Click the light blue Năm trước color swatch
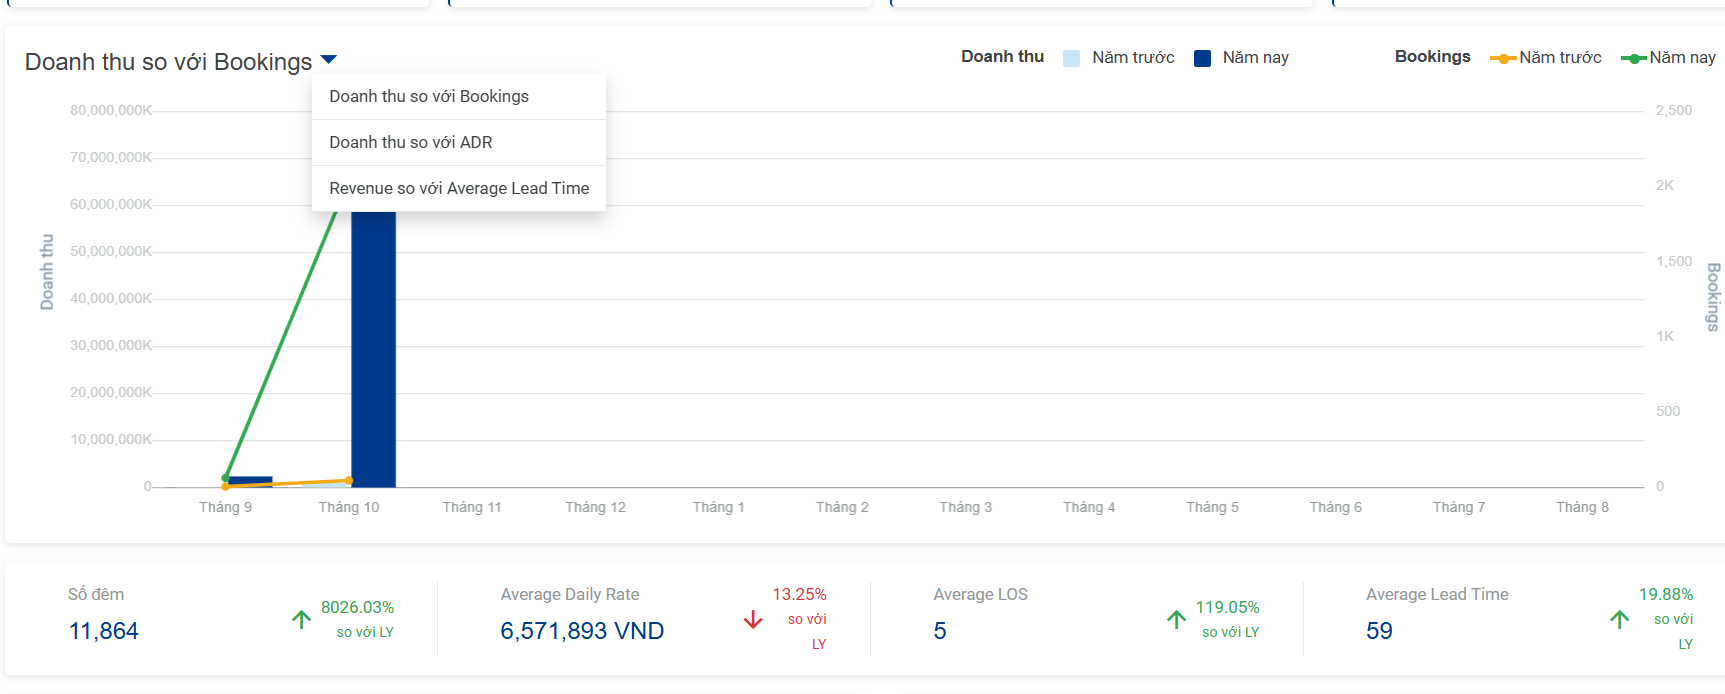The width and height of the screenshot is (1725, 694). (x=1071, y=58)
